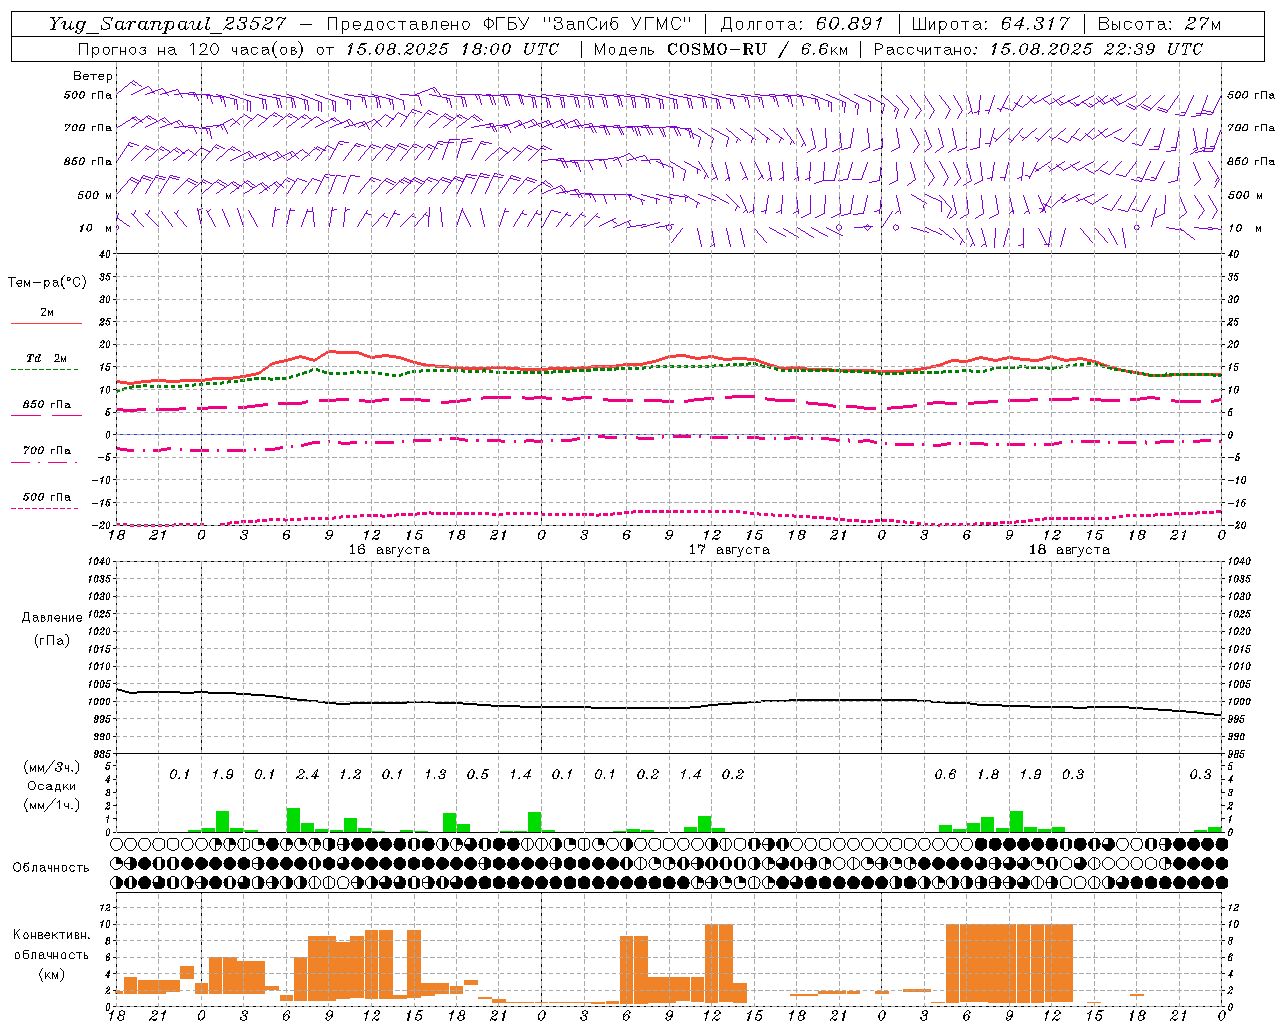The width and height of the screenshot is (1280, 1024).
Task: Click the 2м temperature legend entry
Action: [x=47, y=313]
